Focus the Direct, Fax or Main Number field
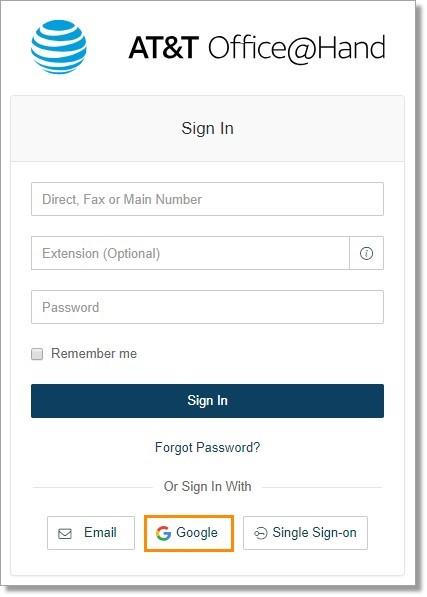The width and height of the screenshot is (427, 597). (207, 199)
